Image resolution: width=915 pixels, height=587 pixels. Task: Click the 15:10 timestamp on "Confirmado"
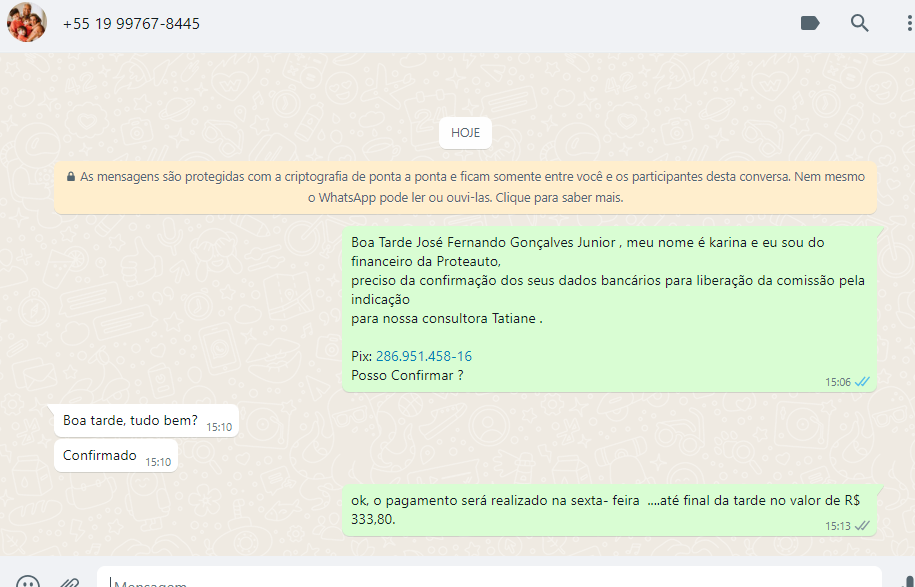click(x=158, y=462)
